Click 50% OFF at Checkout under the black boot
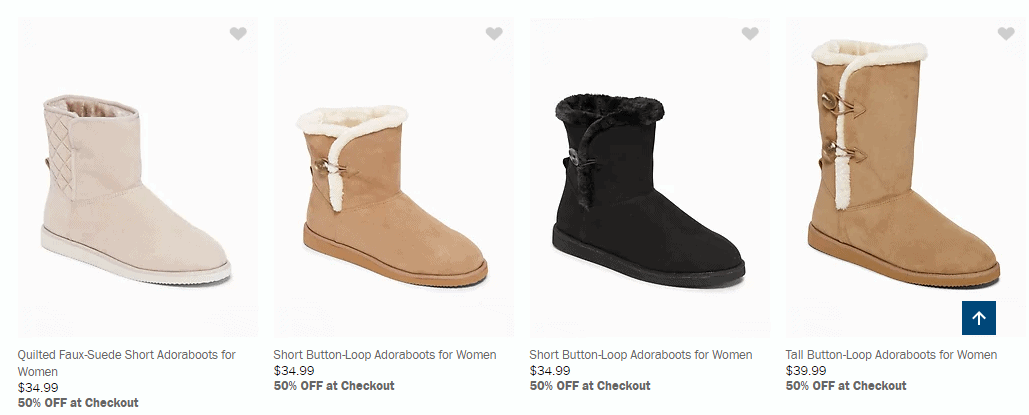The image size is (1029, 415). click(x=590, y=386)
